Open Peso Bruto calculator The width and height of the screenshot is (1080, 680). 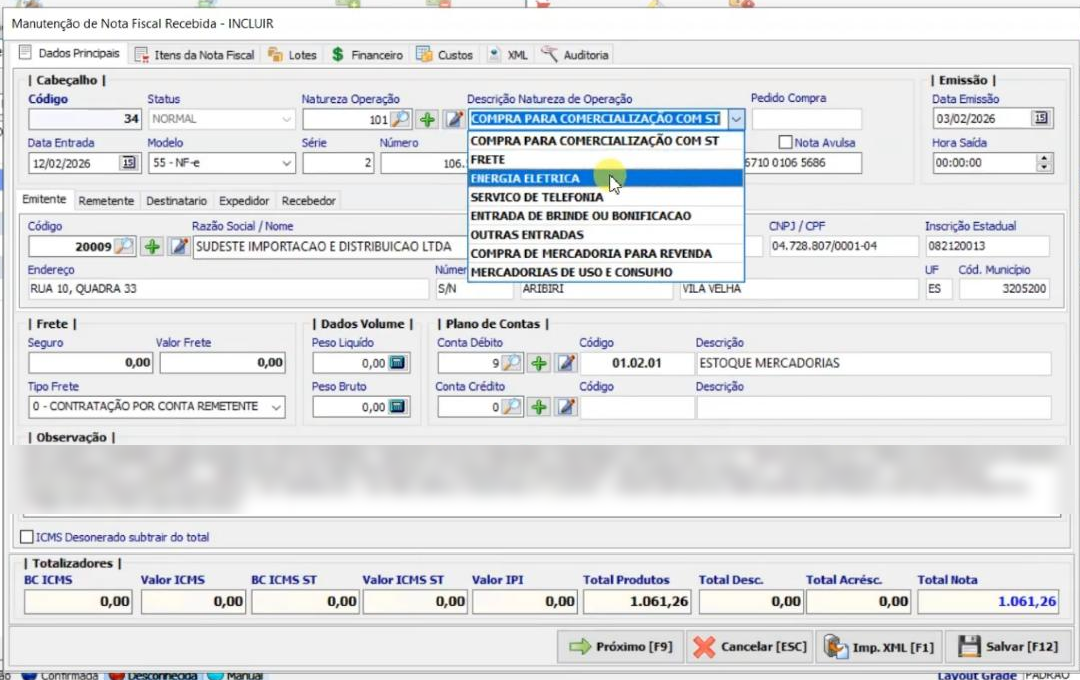[x=397, y=406]
